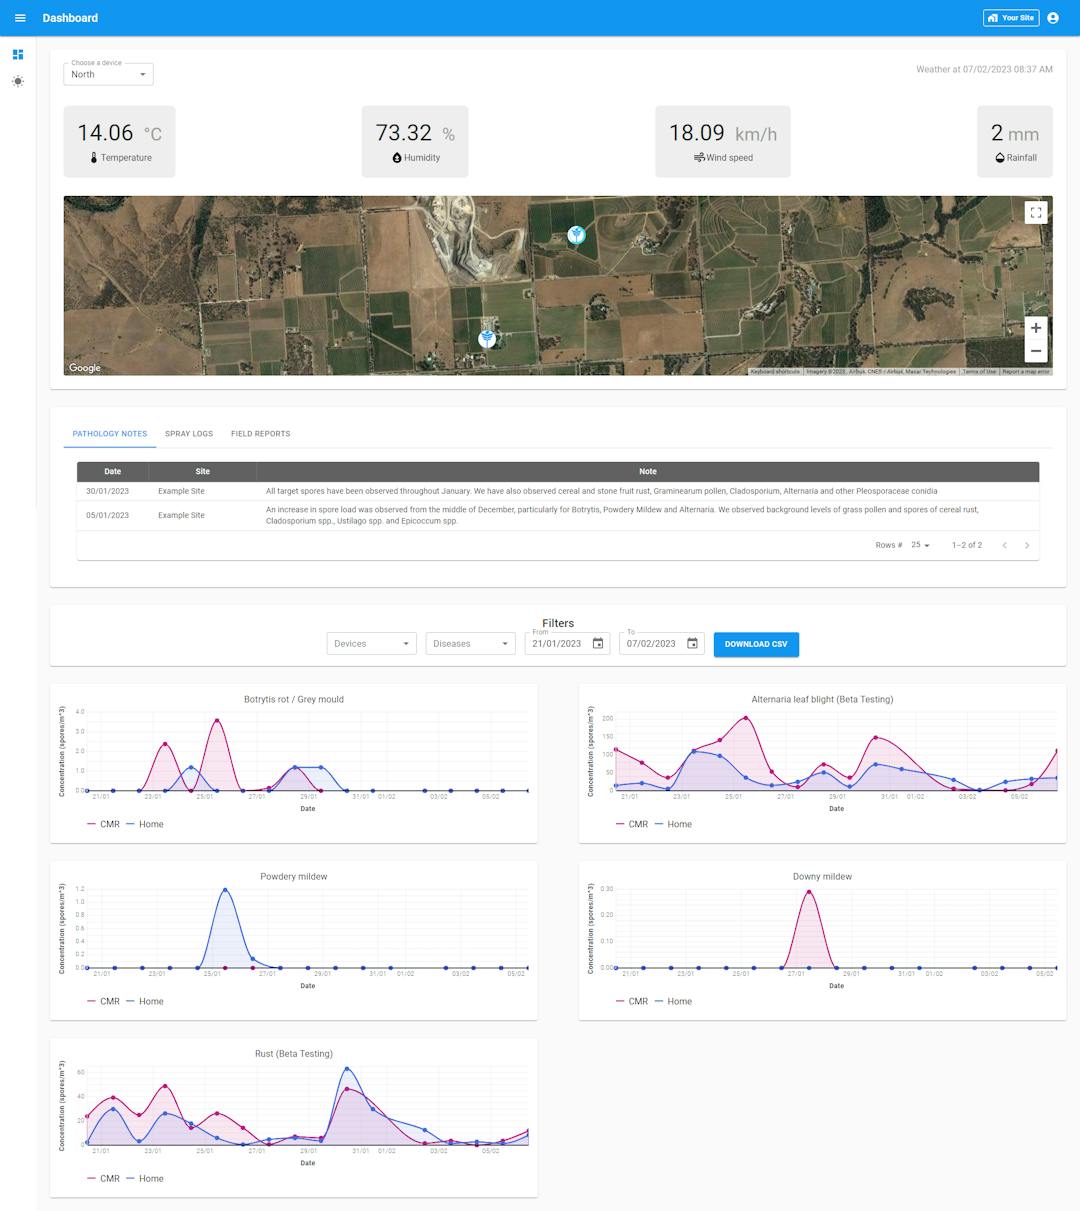Open the Choose a device dropdown

point(108,74)
